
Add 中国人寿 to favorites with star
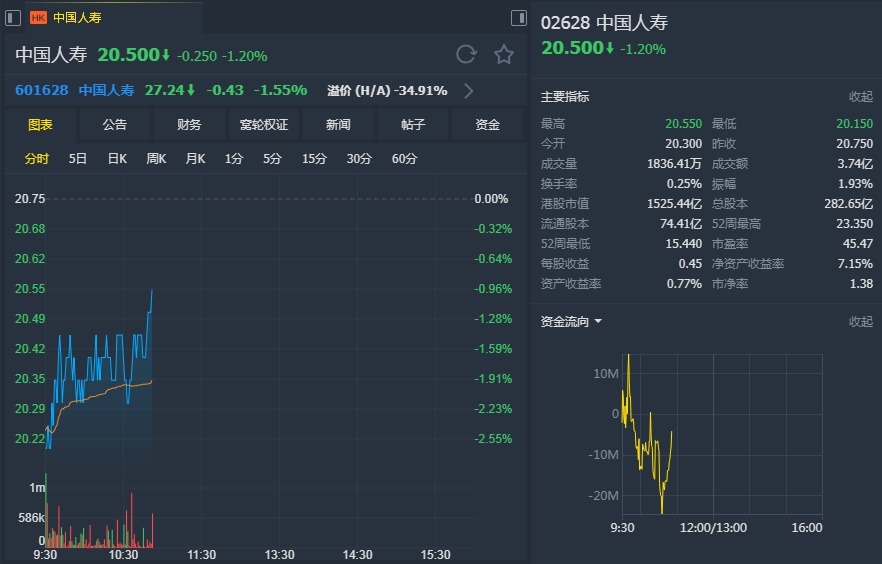coord(504,54)
